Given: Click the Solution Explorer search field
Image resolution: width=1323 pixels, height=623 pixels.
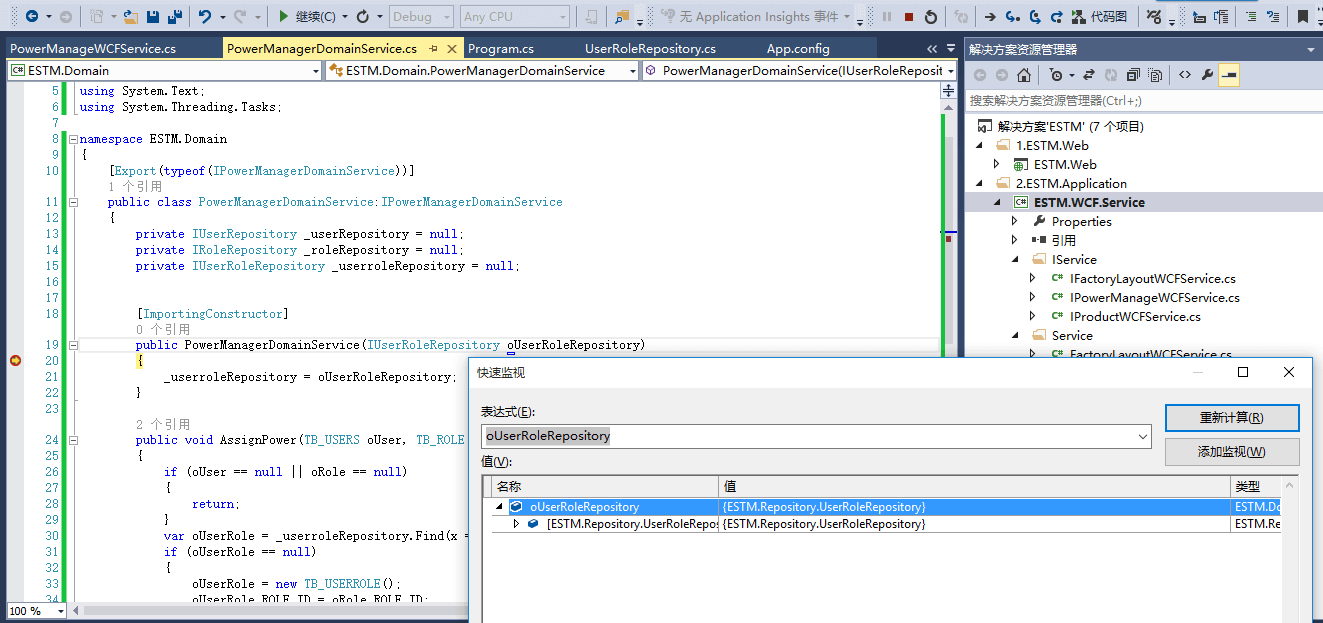Looking at the screenshot, I should pyautogui.click(x=1140, y=101).
